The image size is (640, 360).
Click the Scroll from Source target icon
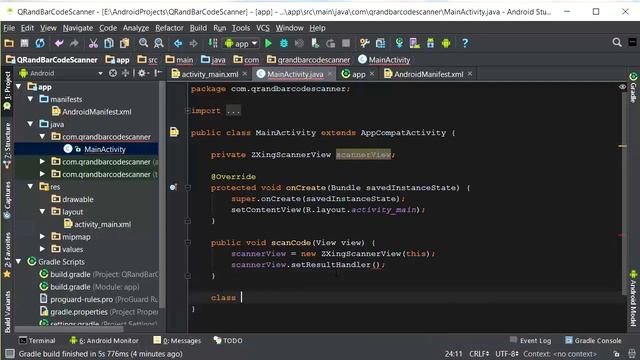tap(113, 73)
